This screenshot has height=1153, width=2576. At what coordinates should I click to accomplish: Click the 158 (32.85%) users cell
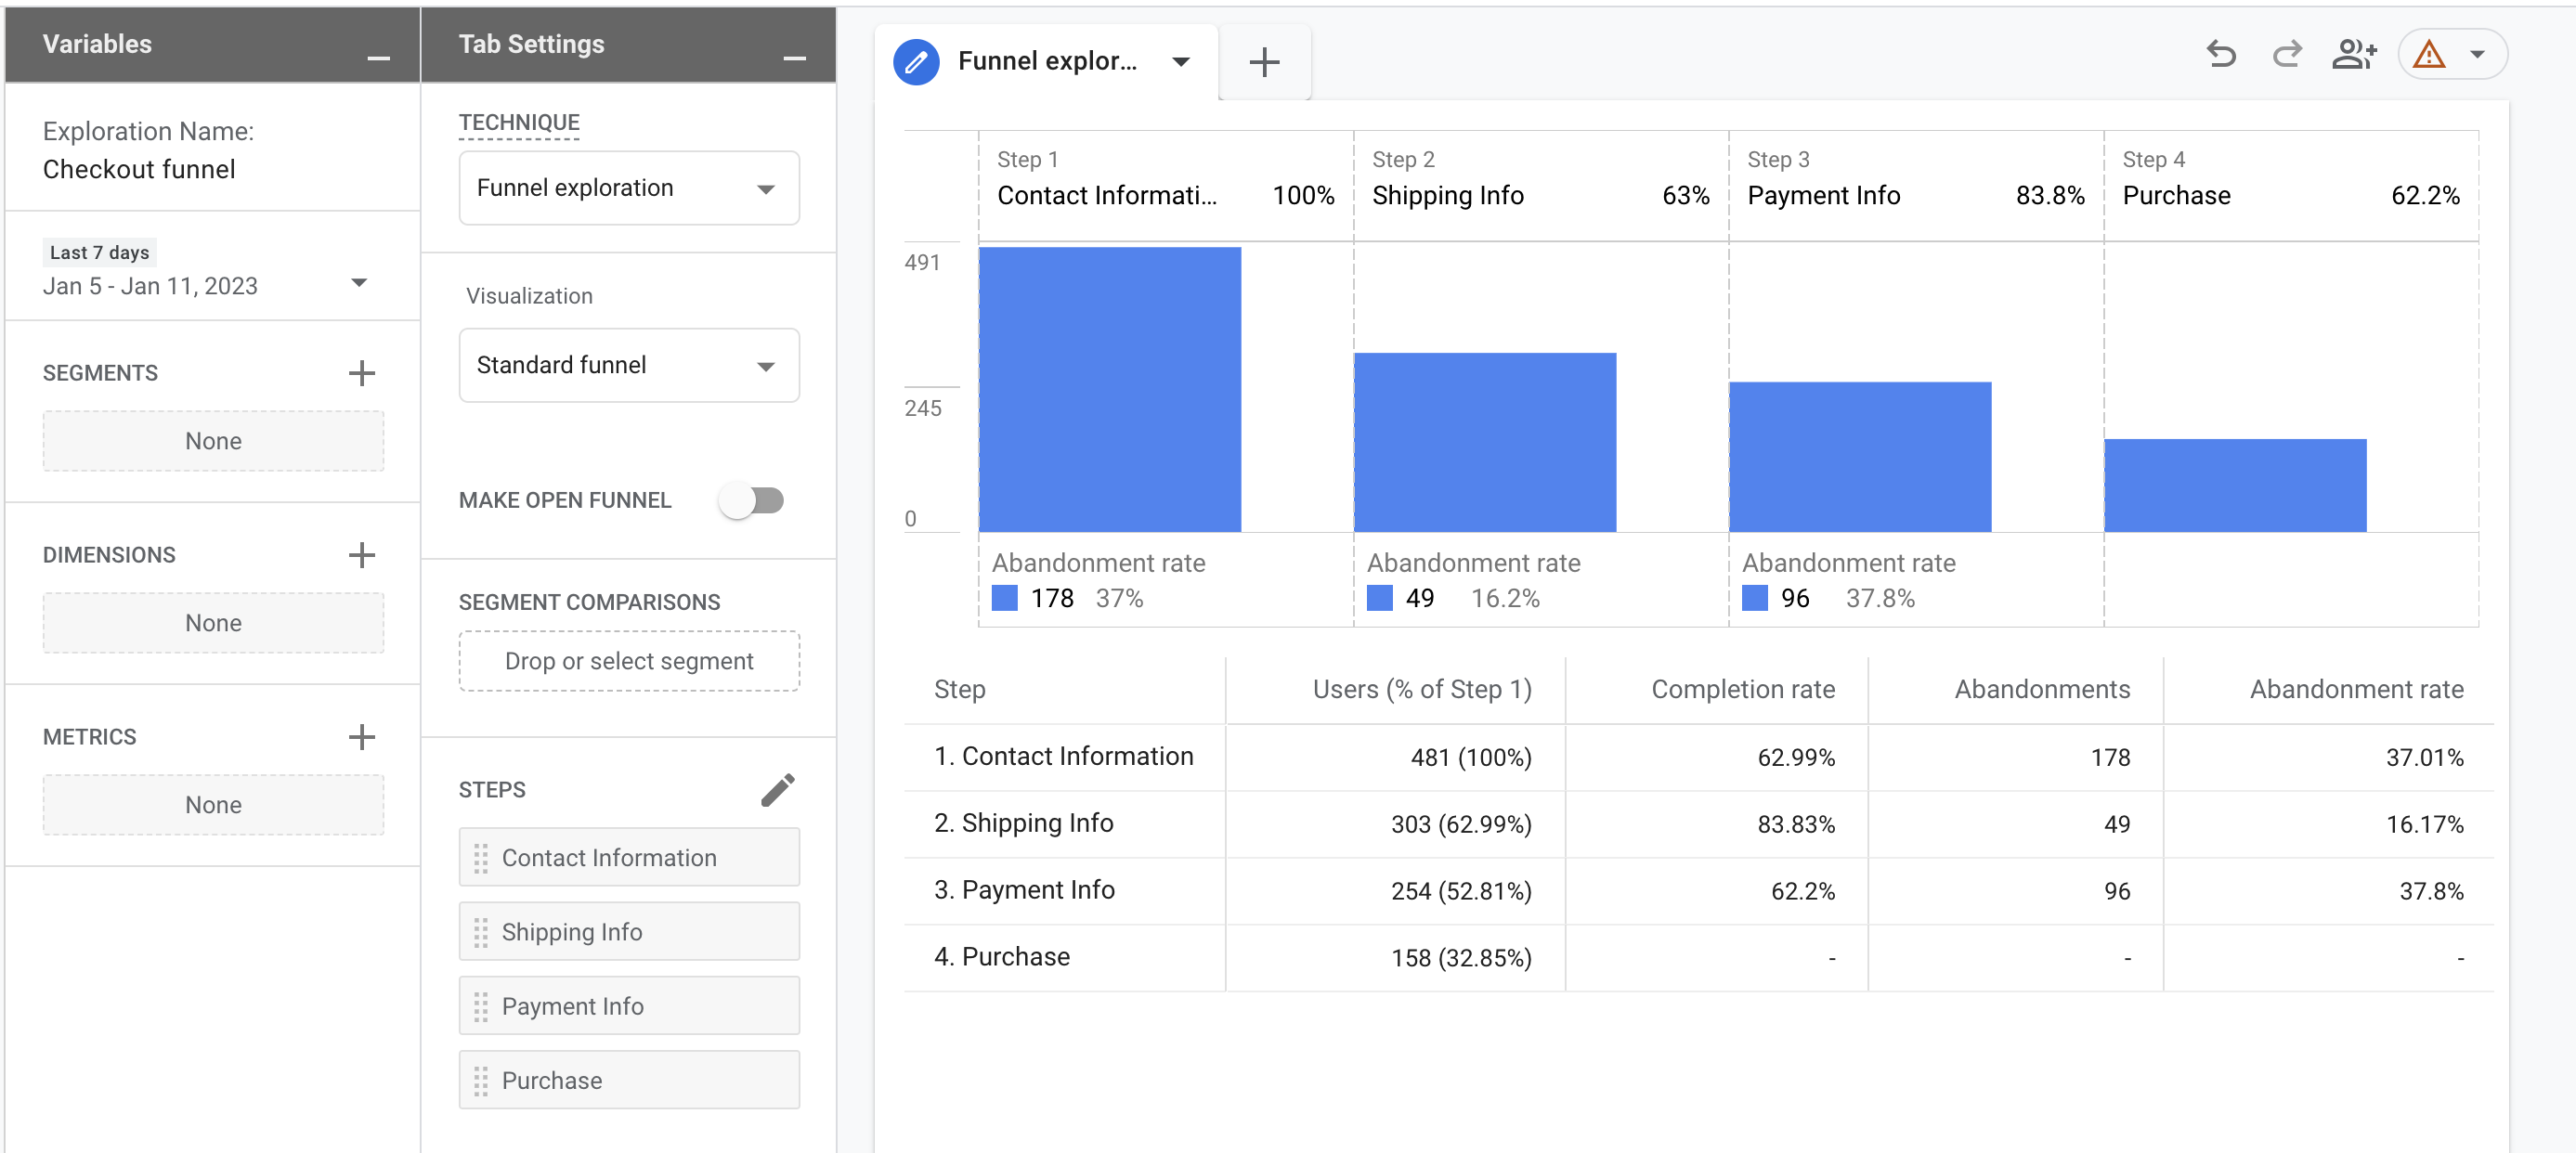[x=1461, y=959]
